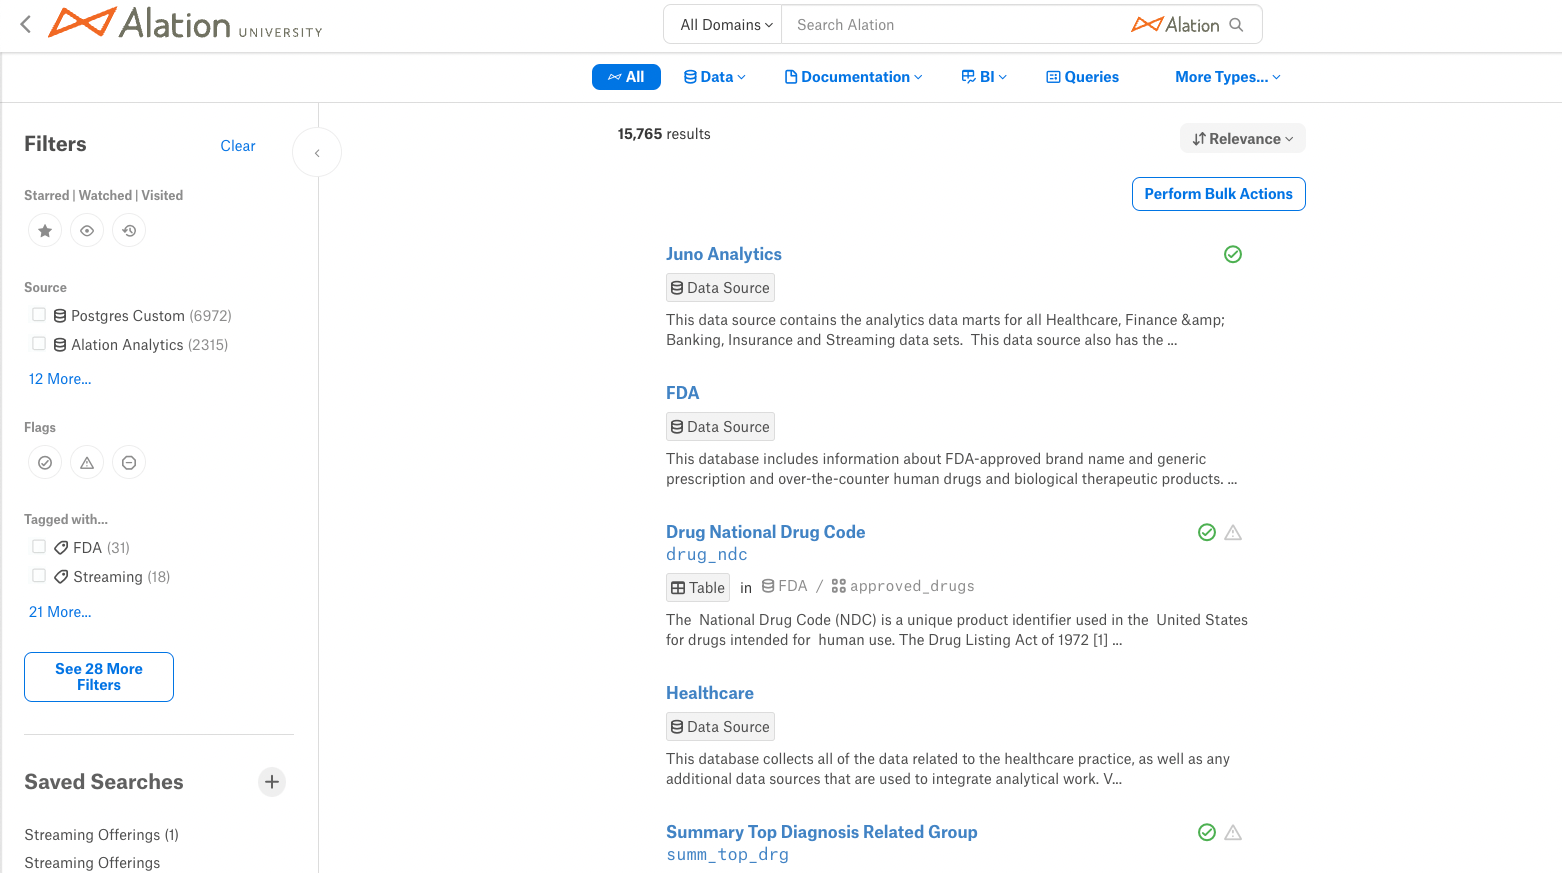The image size is (1562, 873).
Task: Click Data Source badge under Healthcare
Action: (x=720, y=727)
